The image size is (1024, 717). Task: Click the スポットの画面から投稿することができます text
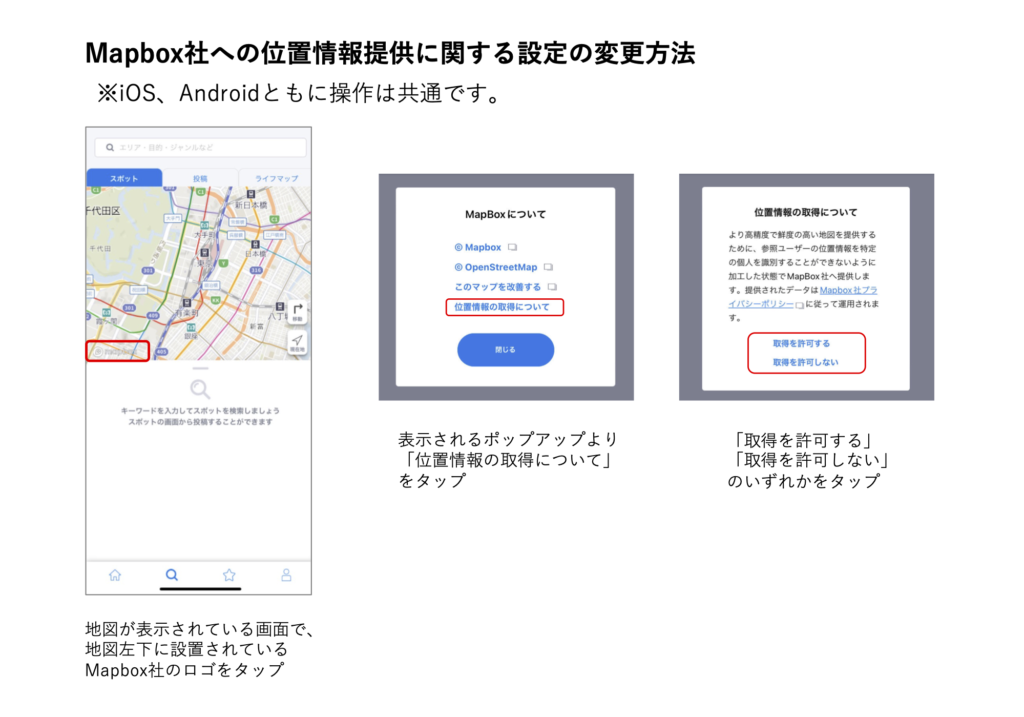click(200, 422)
